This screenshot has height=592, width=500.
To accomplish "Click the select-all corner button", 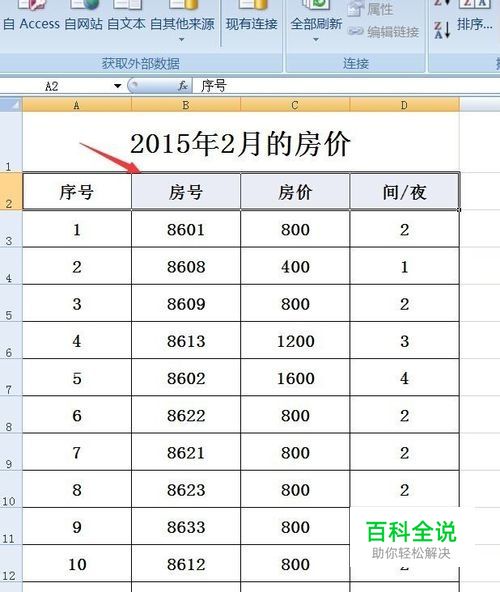I will tap(11, 104).
